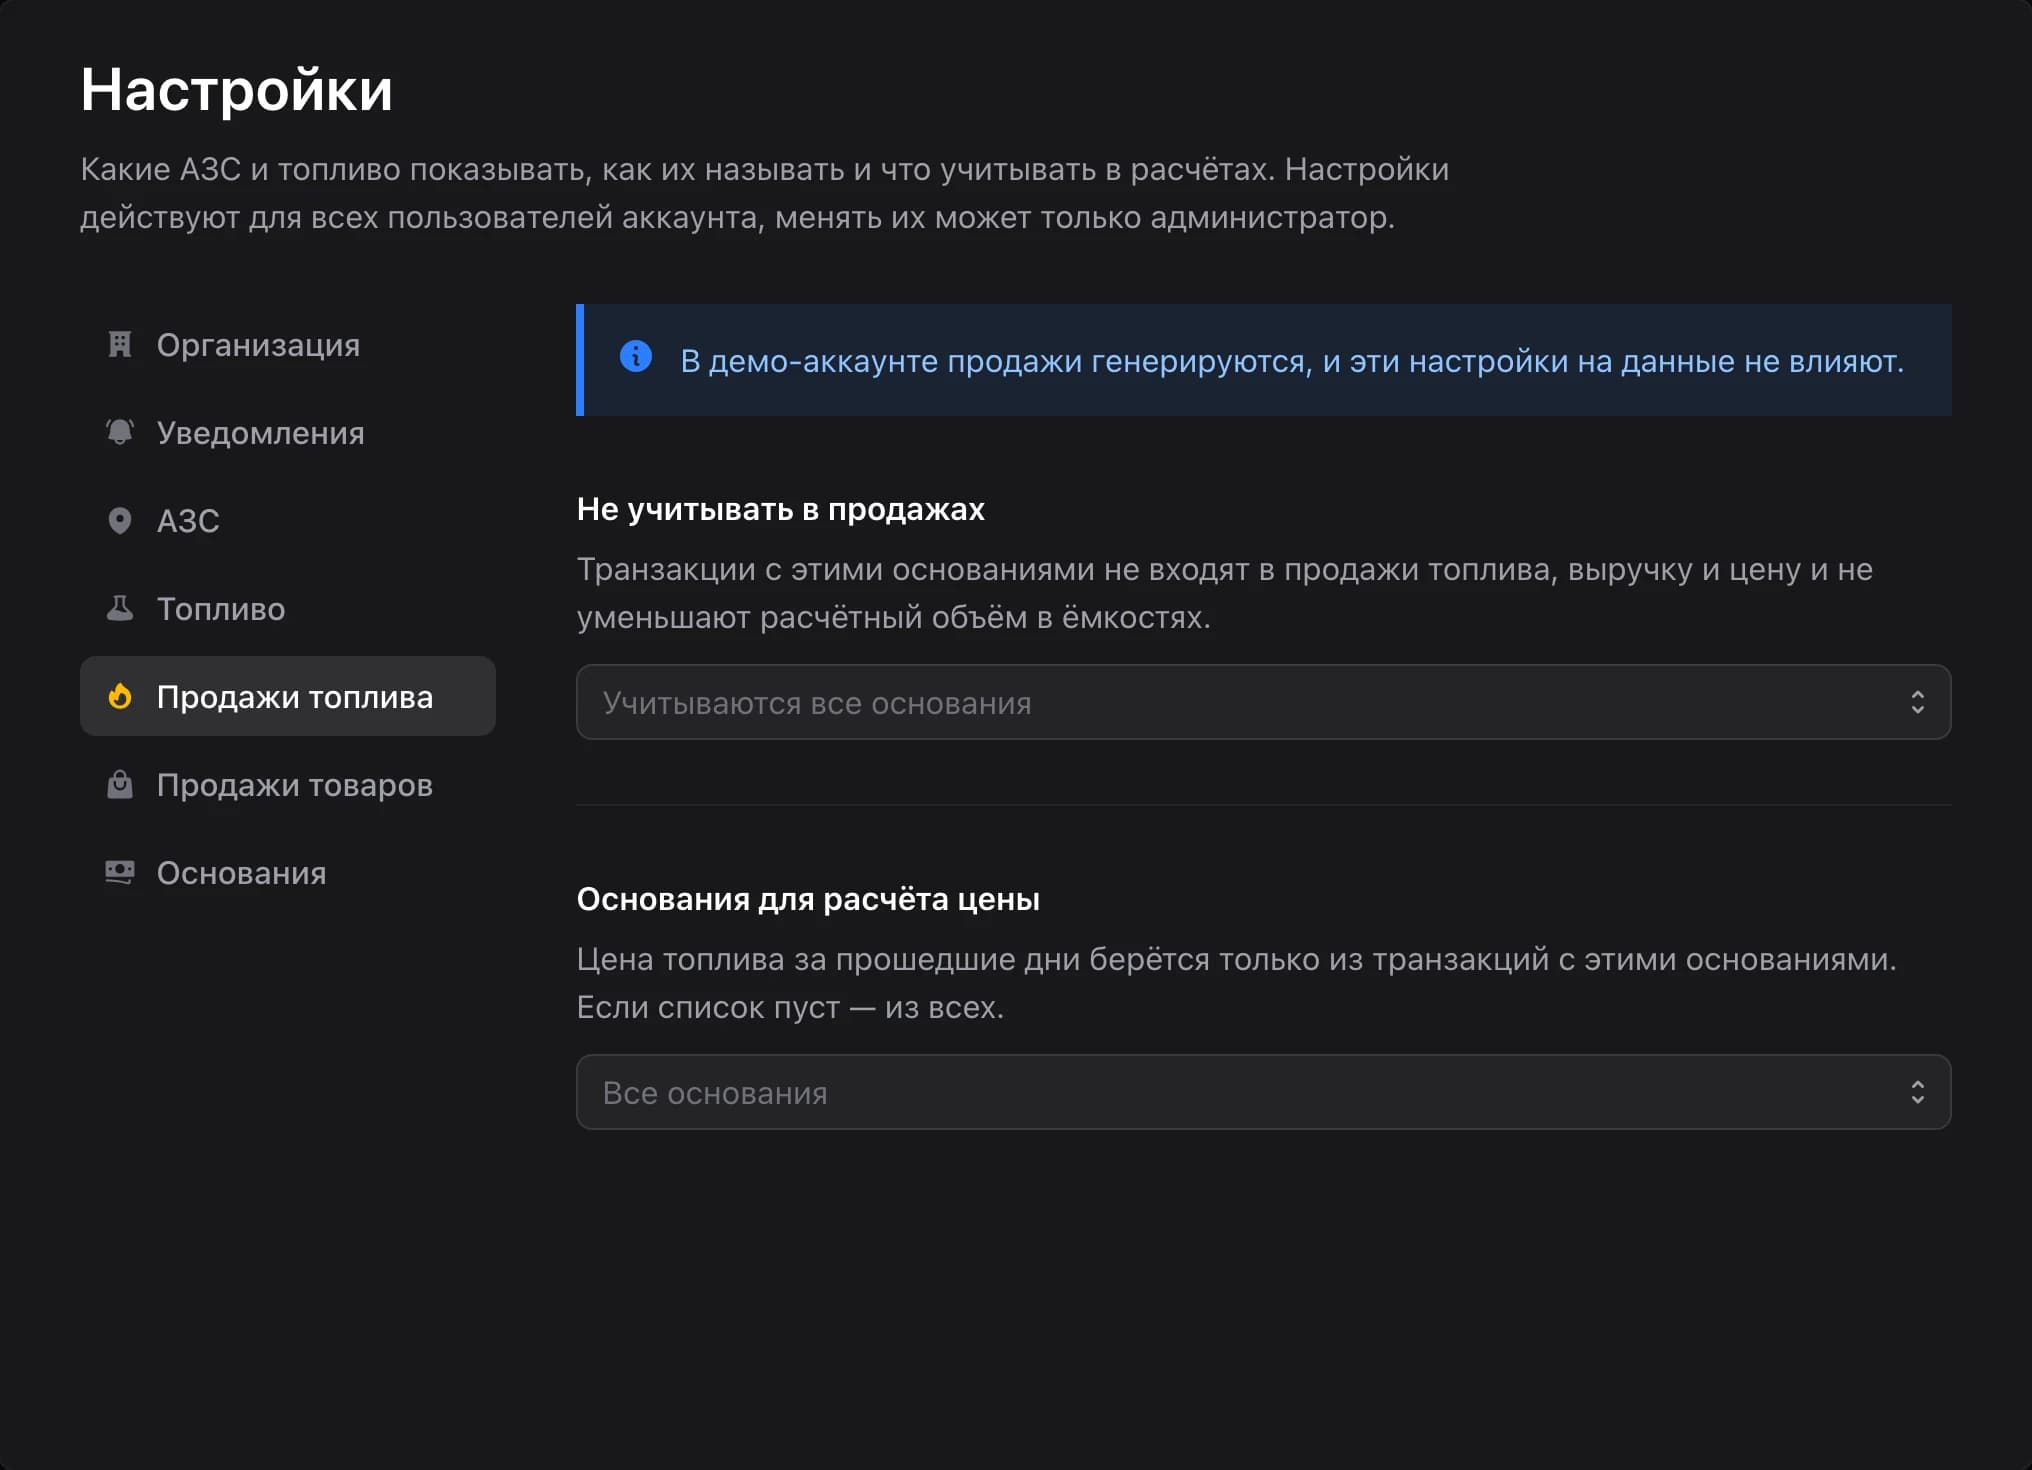Open the Топливо settings page
Viewport: 2032px width, 1470px height.
(288, 609)
